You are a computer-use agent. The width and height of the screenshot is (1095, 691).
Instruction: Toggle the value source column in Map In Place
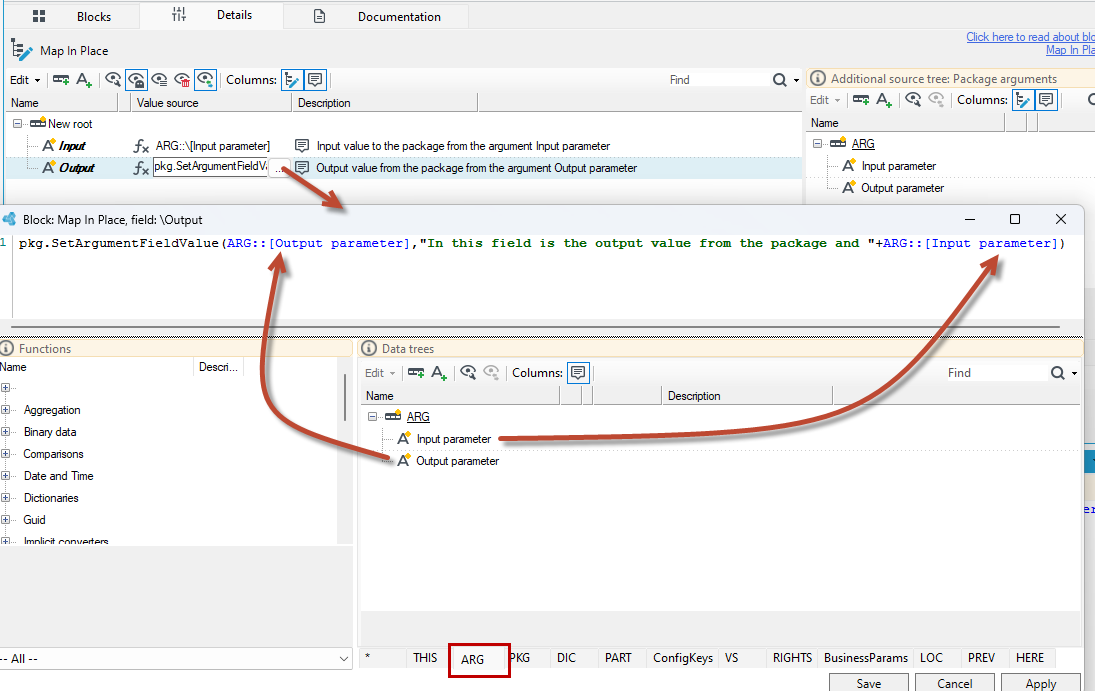pos(292,80)
